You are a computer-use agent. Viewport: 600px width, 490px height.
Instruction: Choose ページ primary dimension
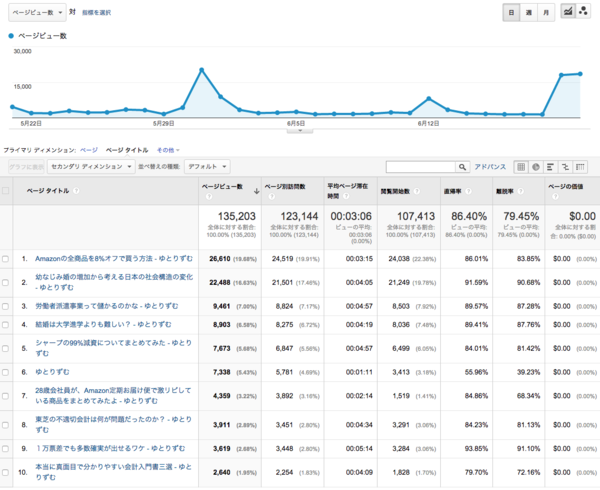89,150
